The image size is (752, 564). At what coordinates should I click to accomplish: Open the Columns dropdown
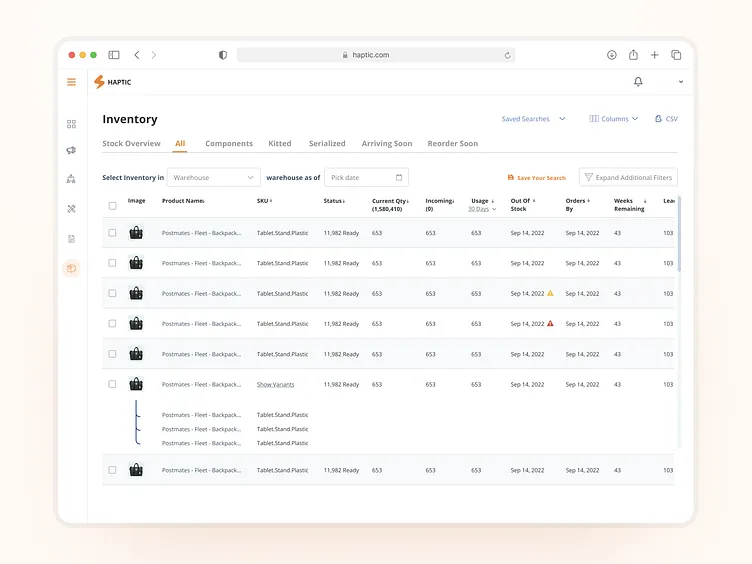613,119
